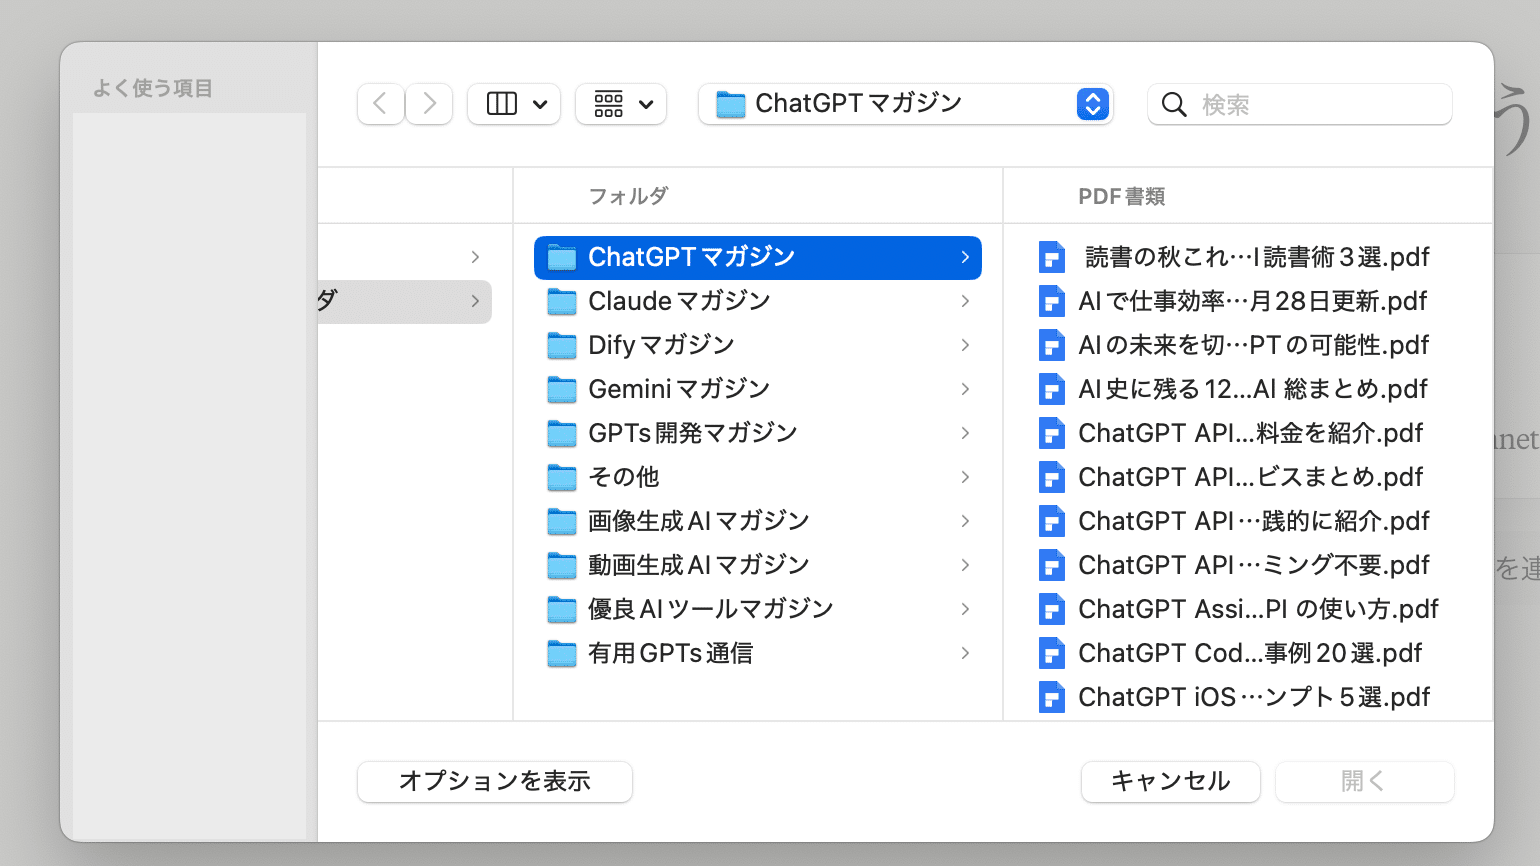Select the ChatGPT iOS PDF file
This screenshot has height=866, width=1540.
[x=1253, y=697]
